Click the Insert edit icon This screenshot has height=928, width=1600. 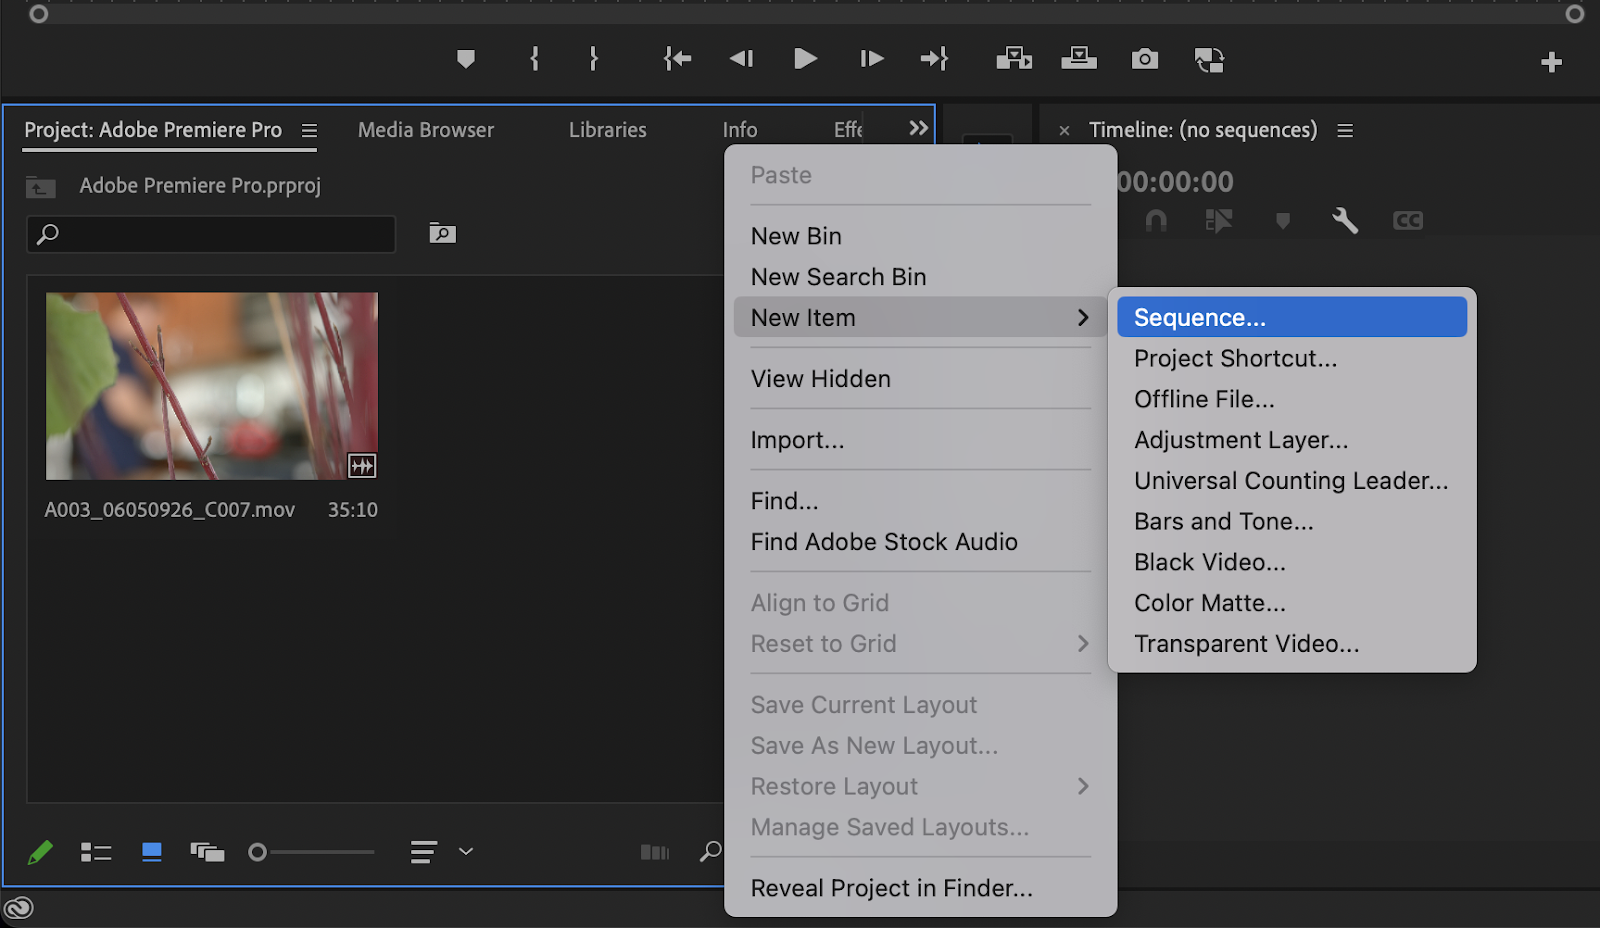point(1014,59)
